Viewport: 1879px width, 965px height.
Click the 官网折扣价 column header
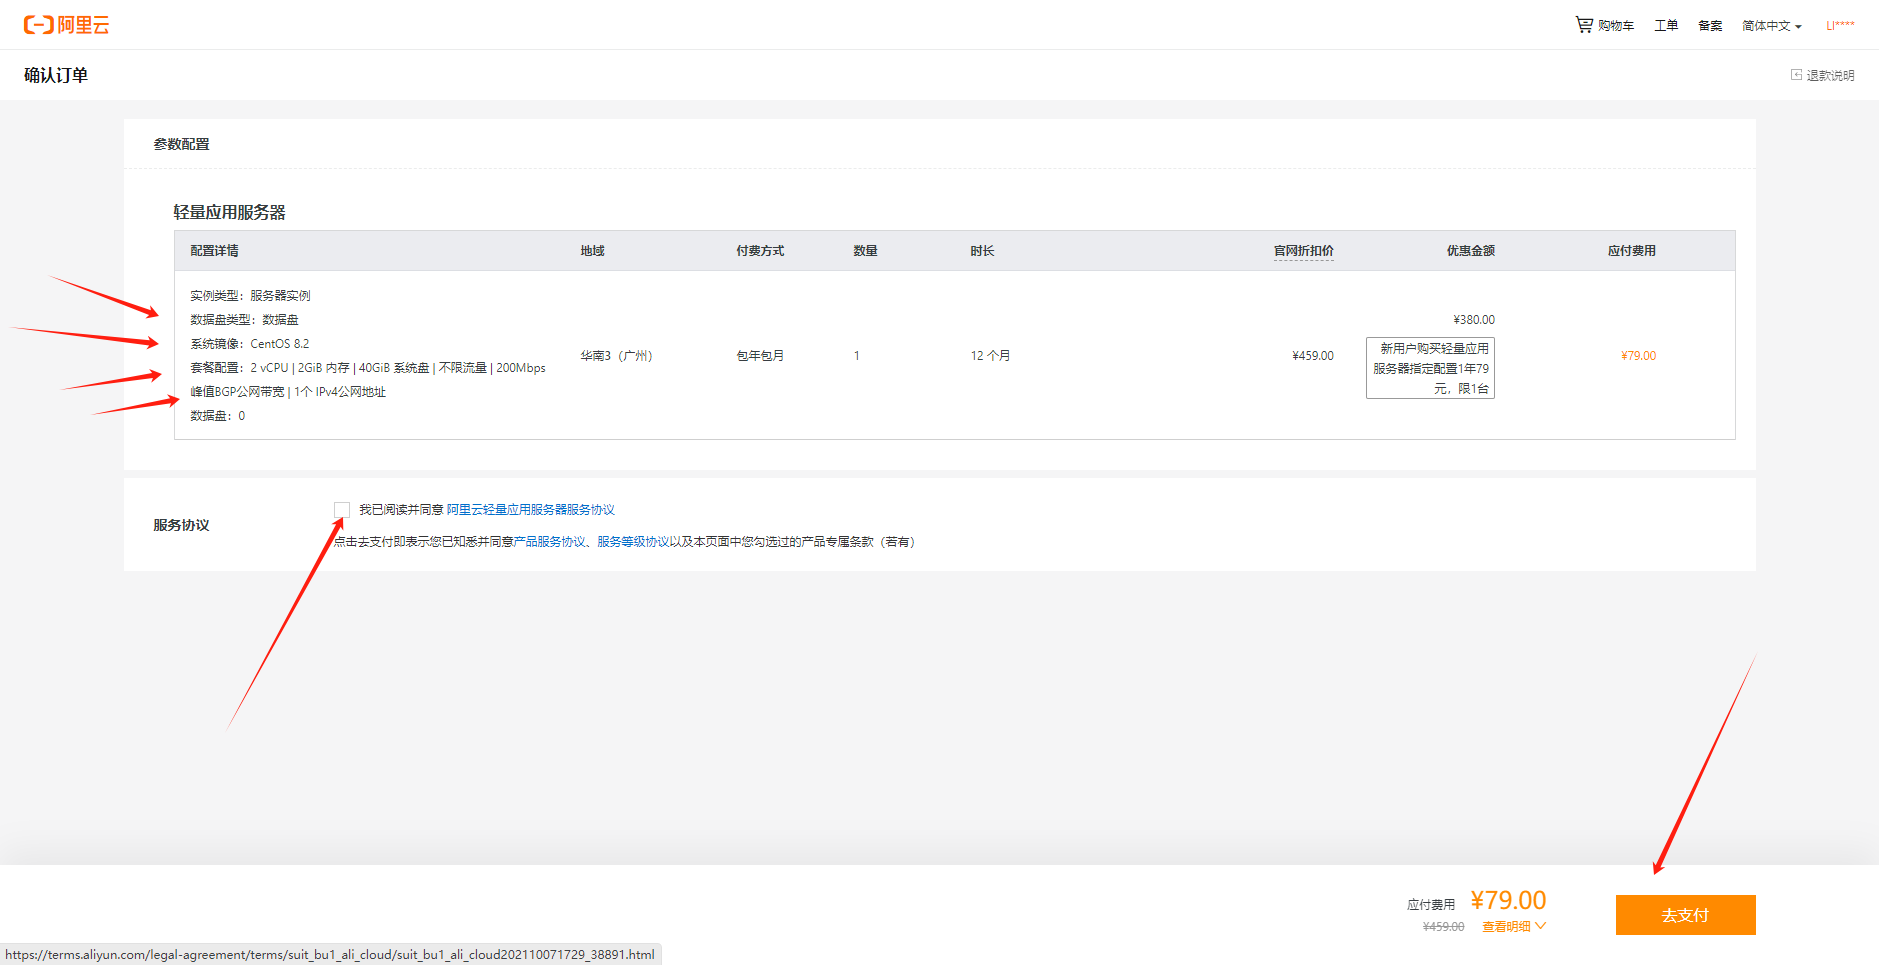[x=1303, y=251]
